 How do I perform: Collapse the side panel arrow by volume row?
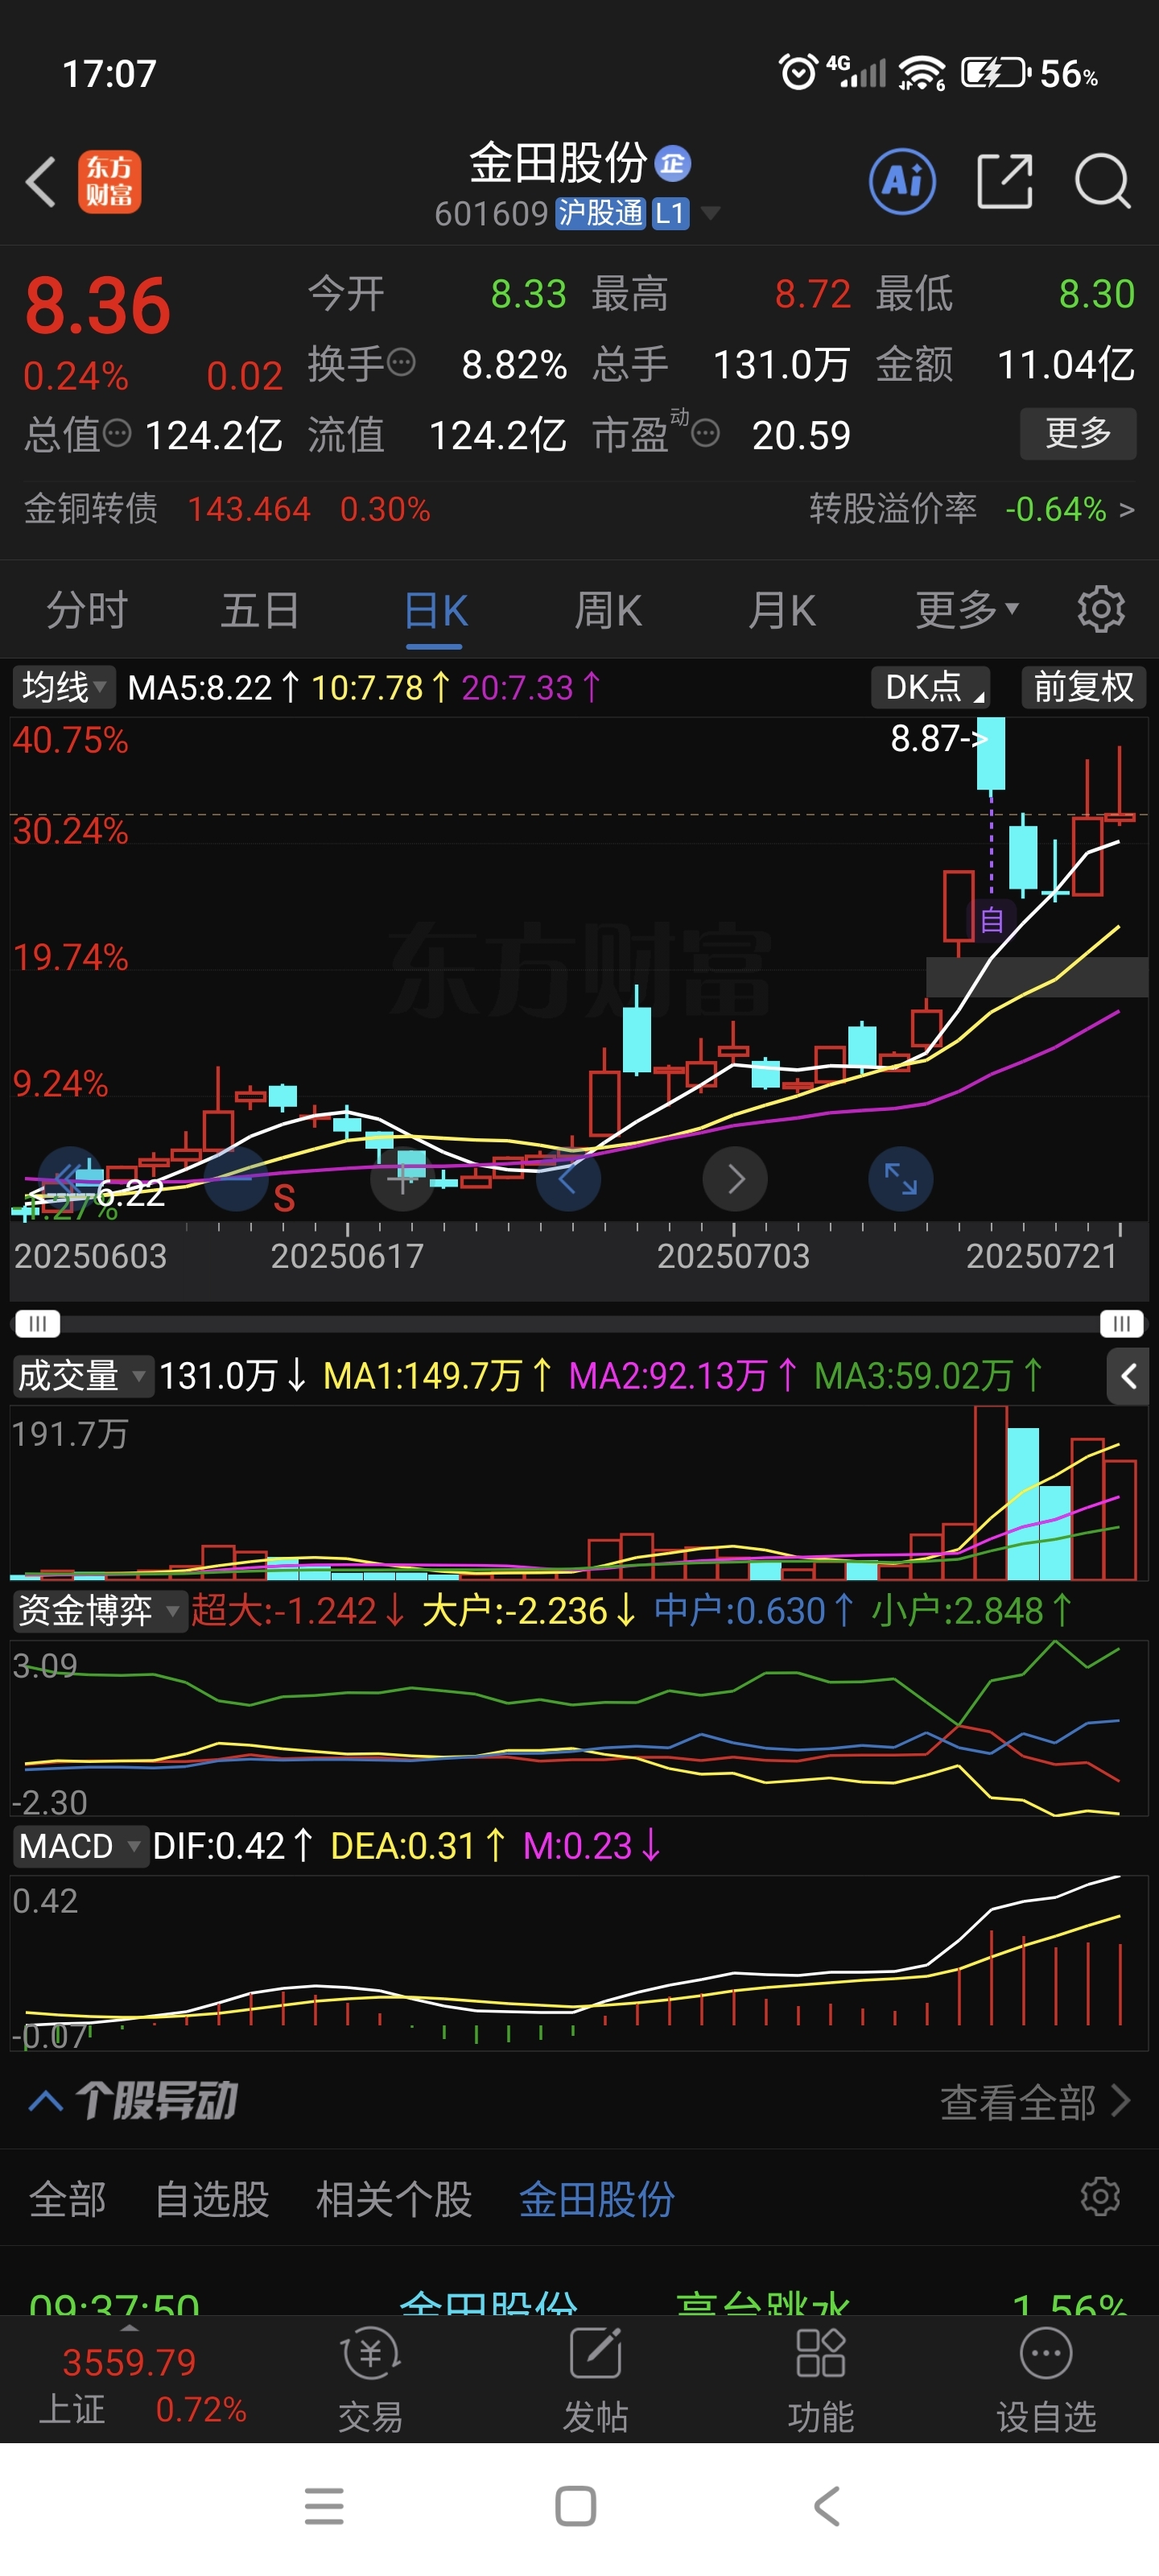click(x=1128, y=1376)
